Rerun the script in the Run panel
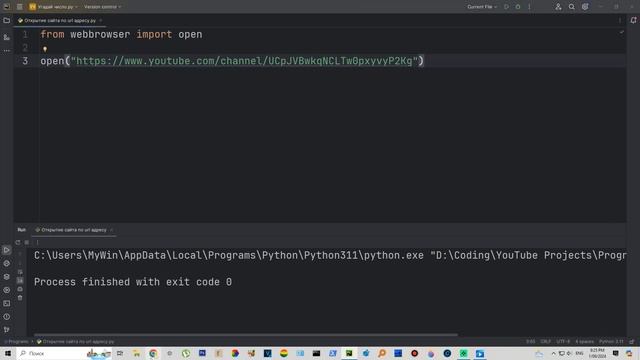The image size is (640, 360). pyautogui.click(x=18, y=242)
